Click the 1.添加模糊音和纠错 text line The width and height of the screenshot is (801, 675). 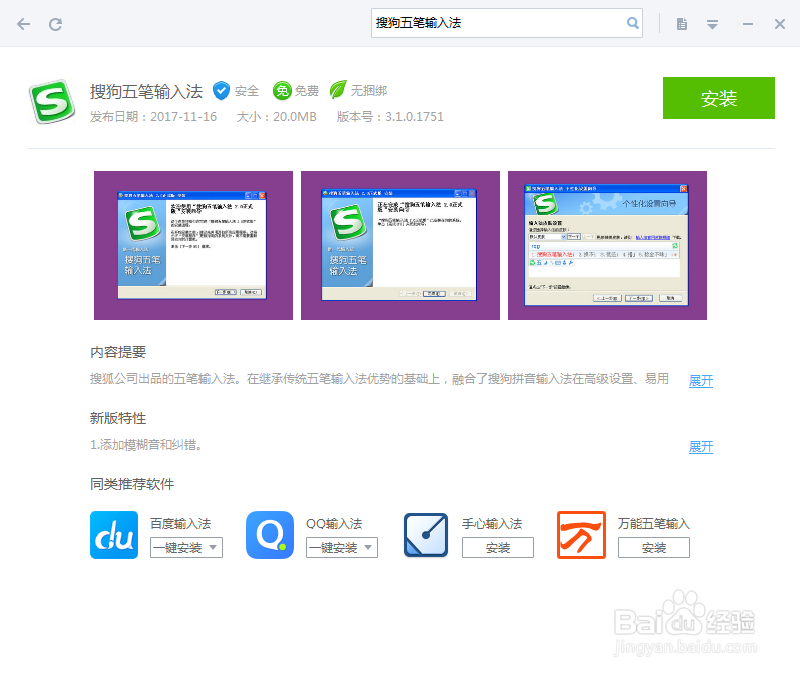click(x=146, y=445)
